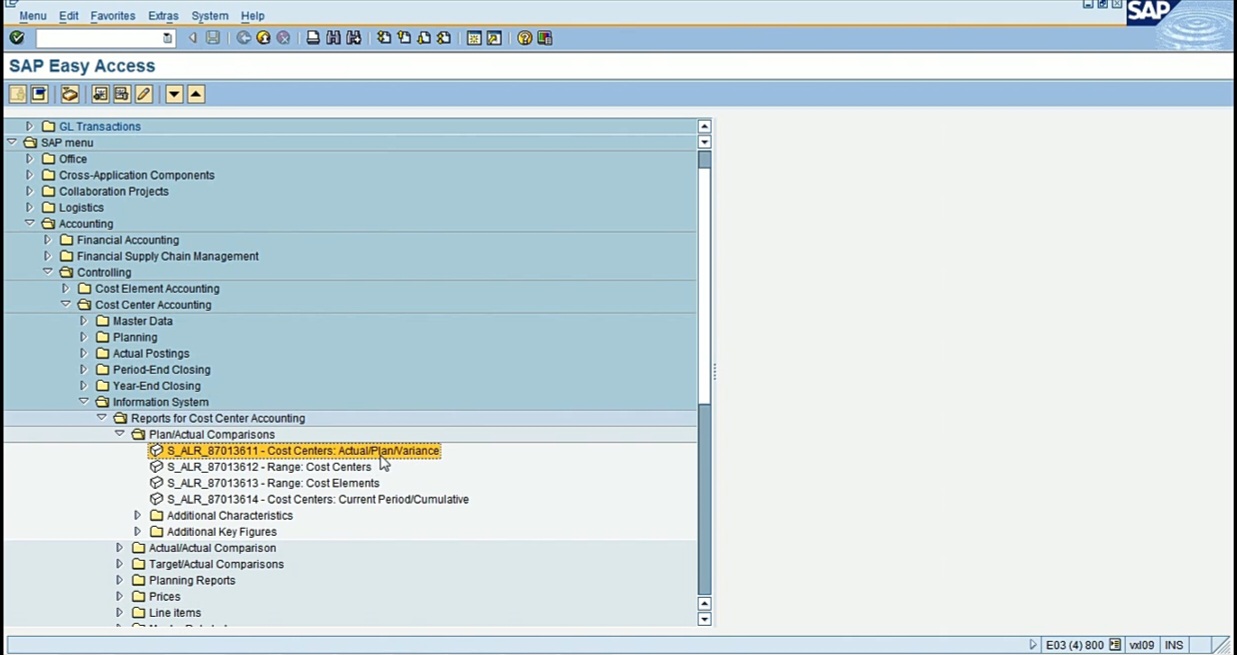
Task: Open the Edit menu
Action: click(x=68, y=16)
